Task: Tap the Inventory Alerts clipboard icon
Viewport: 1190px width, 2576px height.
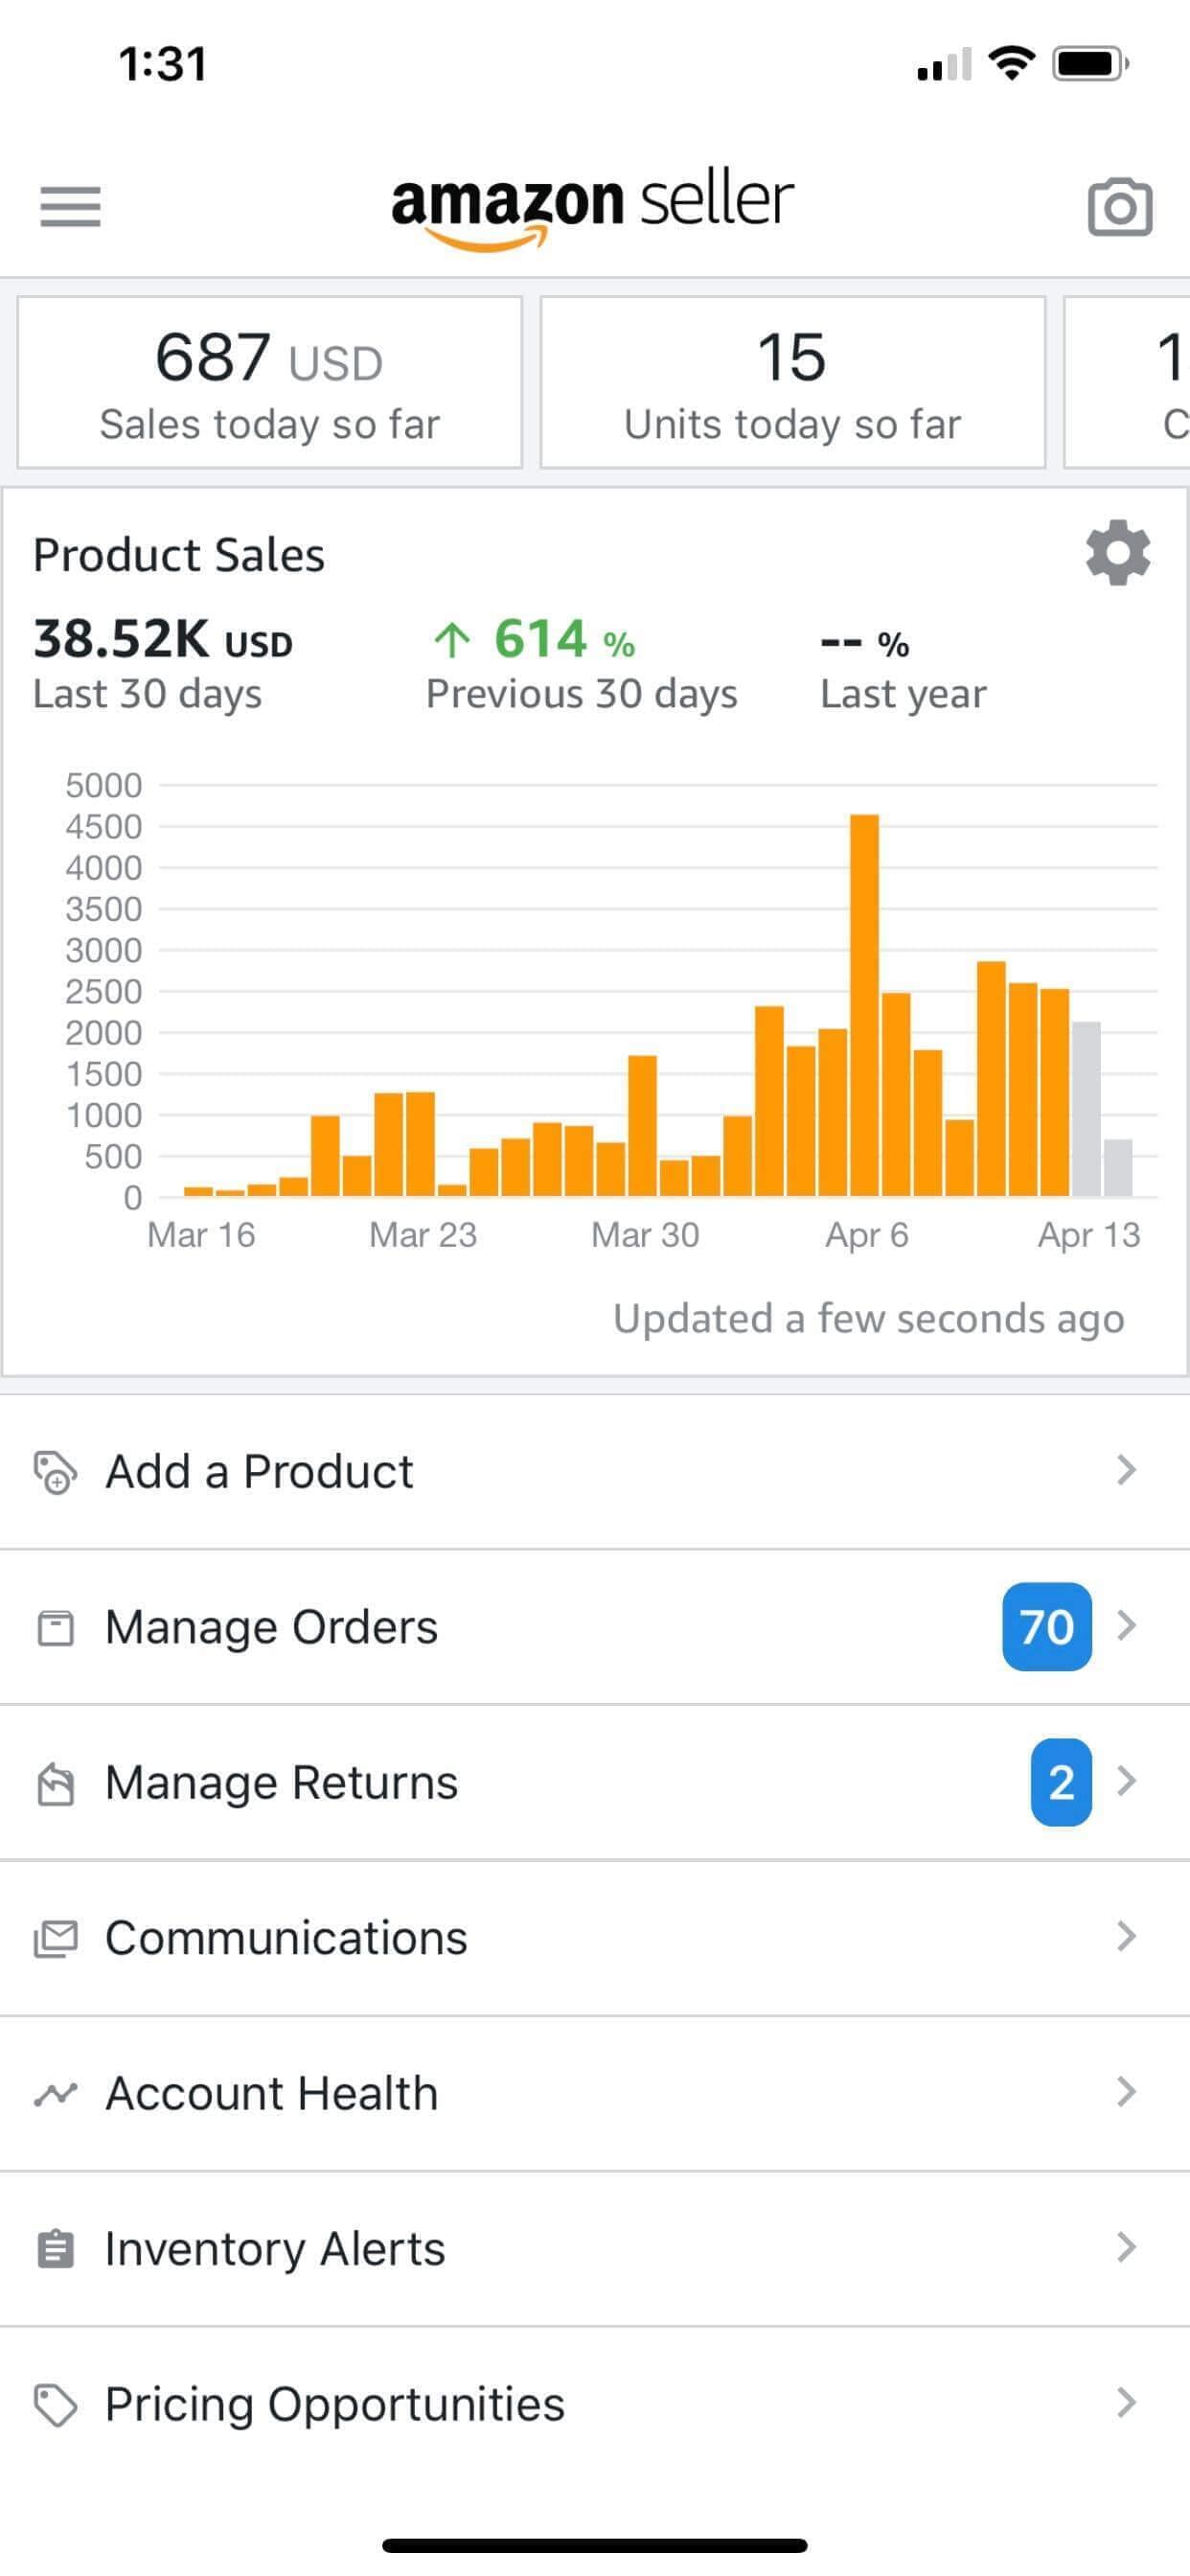Action: click(x=55, y=2249)
